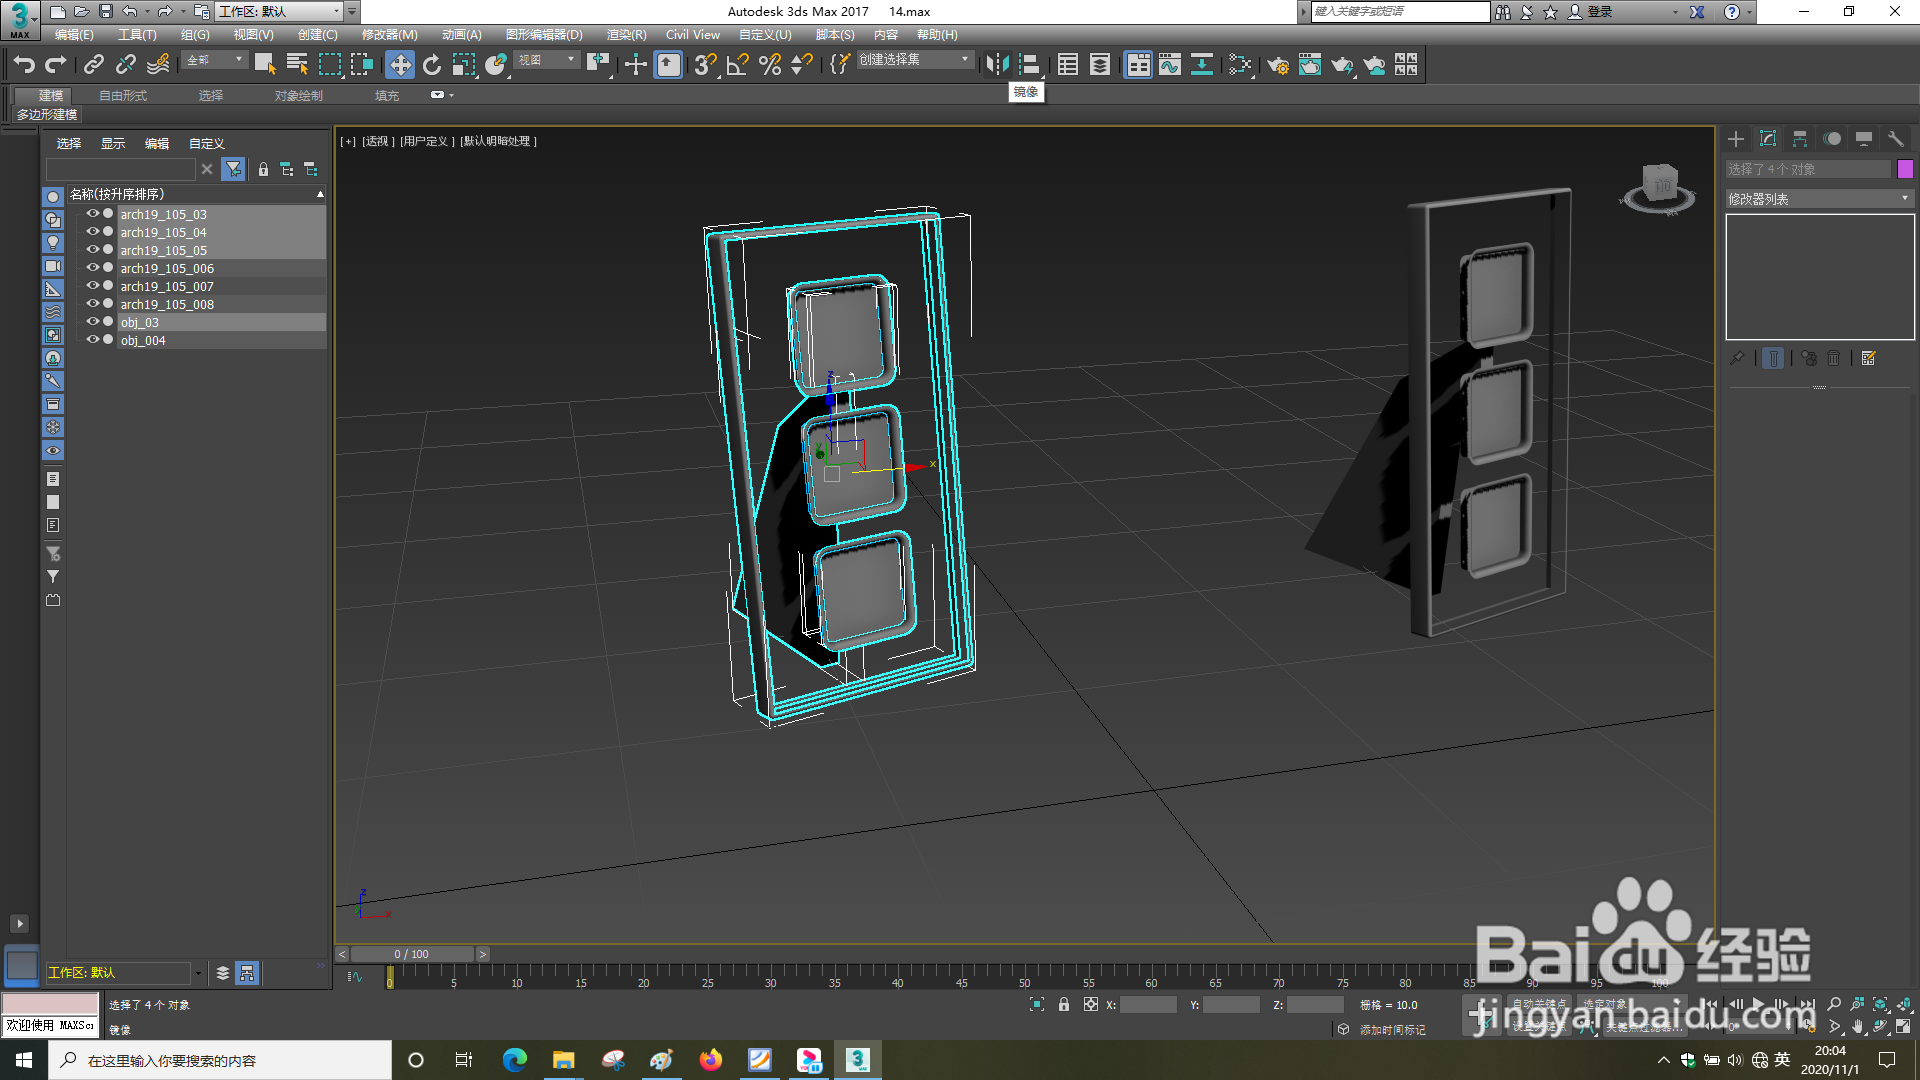Screen dimensions: 1920x1080
Task: Click the Hierarchy tab in the command panel
Action: pyautogui.click(x=1800, y=139)
